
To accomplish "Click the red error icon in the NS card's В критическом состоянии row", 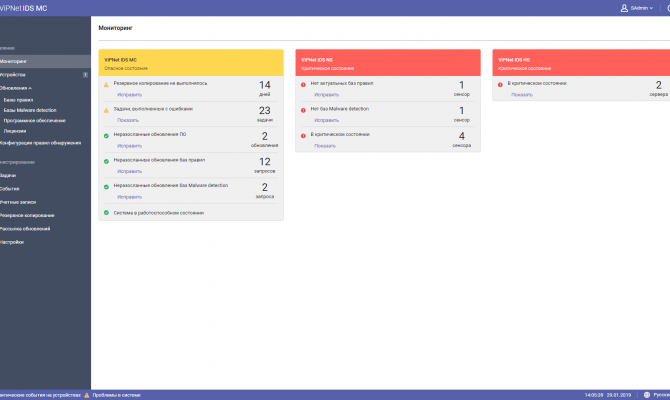I will (x=303, y=136).
